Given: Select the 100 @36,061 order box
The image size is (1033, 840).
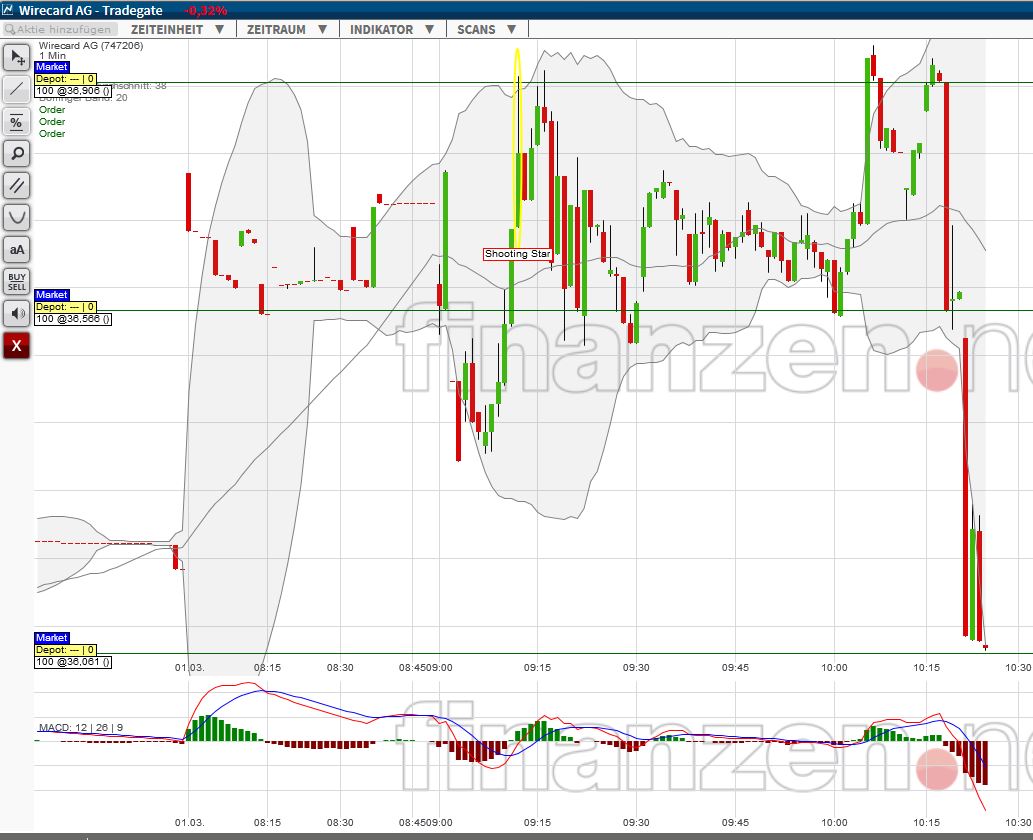Looking at the screenshot, I should click(x=73, y=661).
